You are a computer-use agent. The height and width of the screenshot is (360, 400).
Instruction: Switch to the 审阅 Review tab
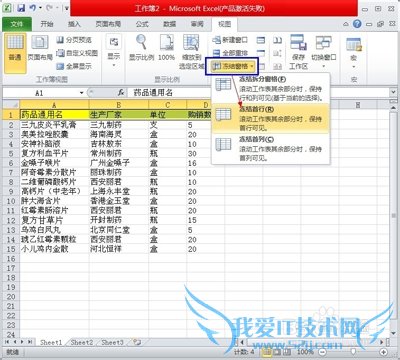(x=197, y=24)
